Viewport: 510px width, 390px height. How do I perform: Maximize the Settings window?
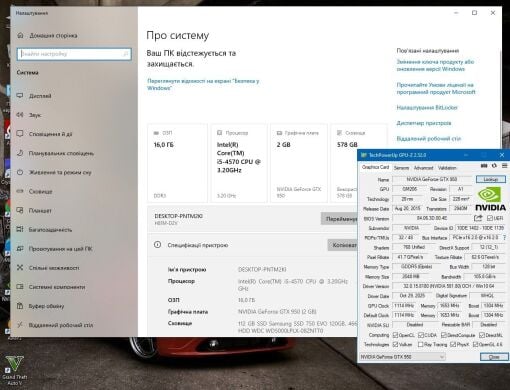click(x=474, y=13)
